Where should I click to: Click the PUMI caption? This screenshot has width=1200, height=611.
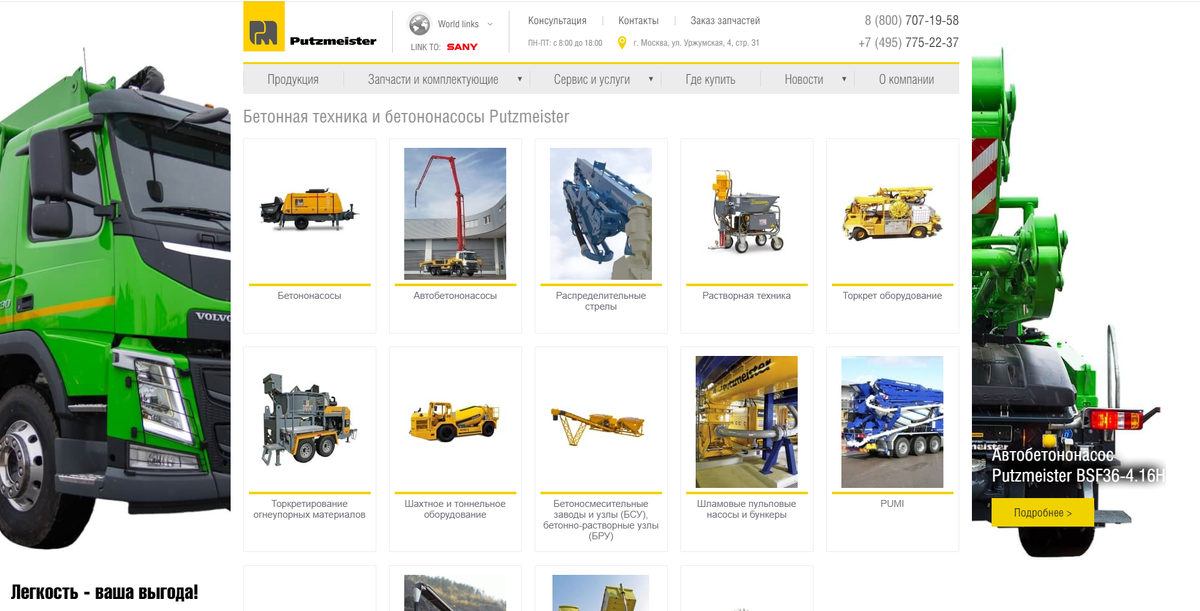coord(892,504)
